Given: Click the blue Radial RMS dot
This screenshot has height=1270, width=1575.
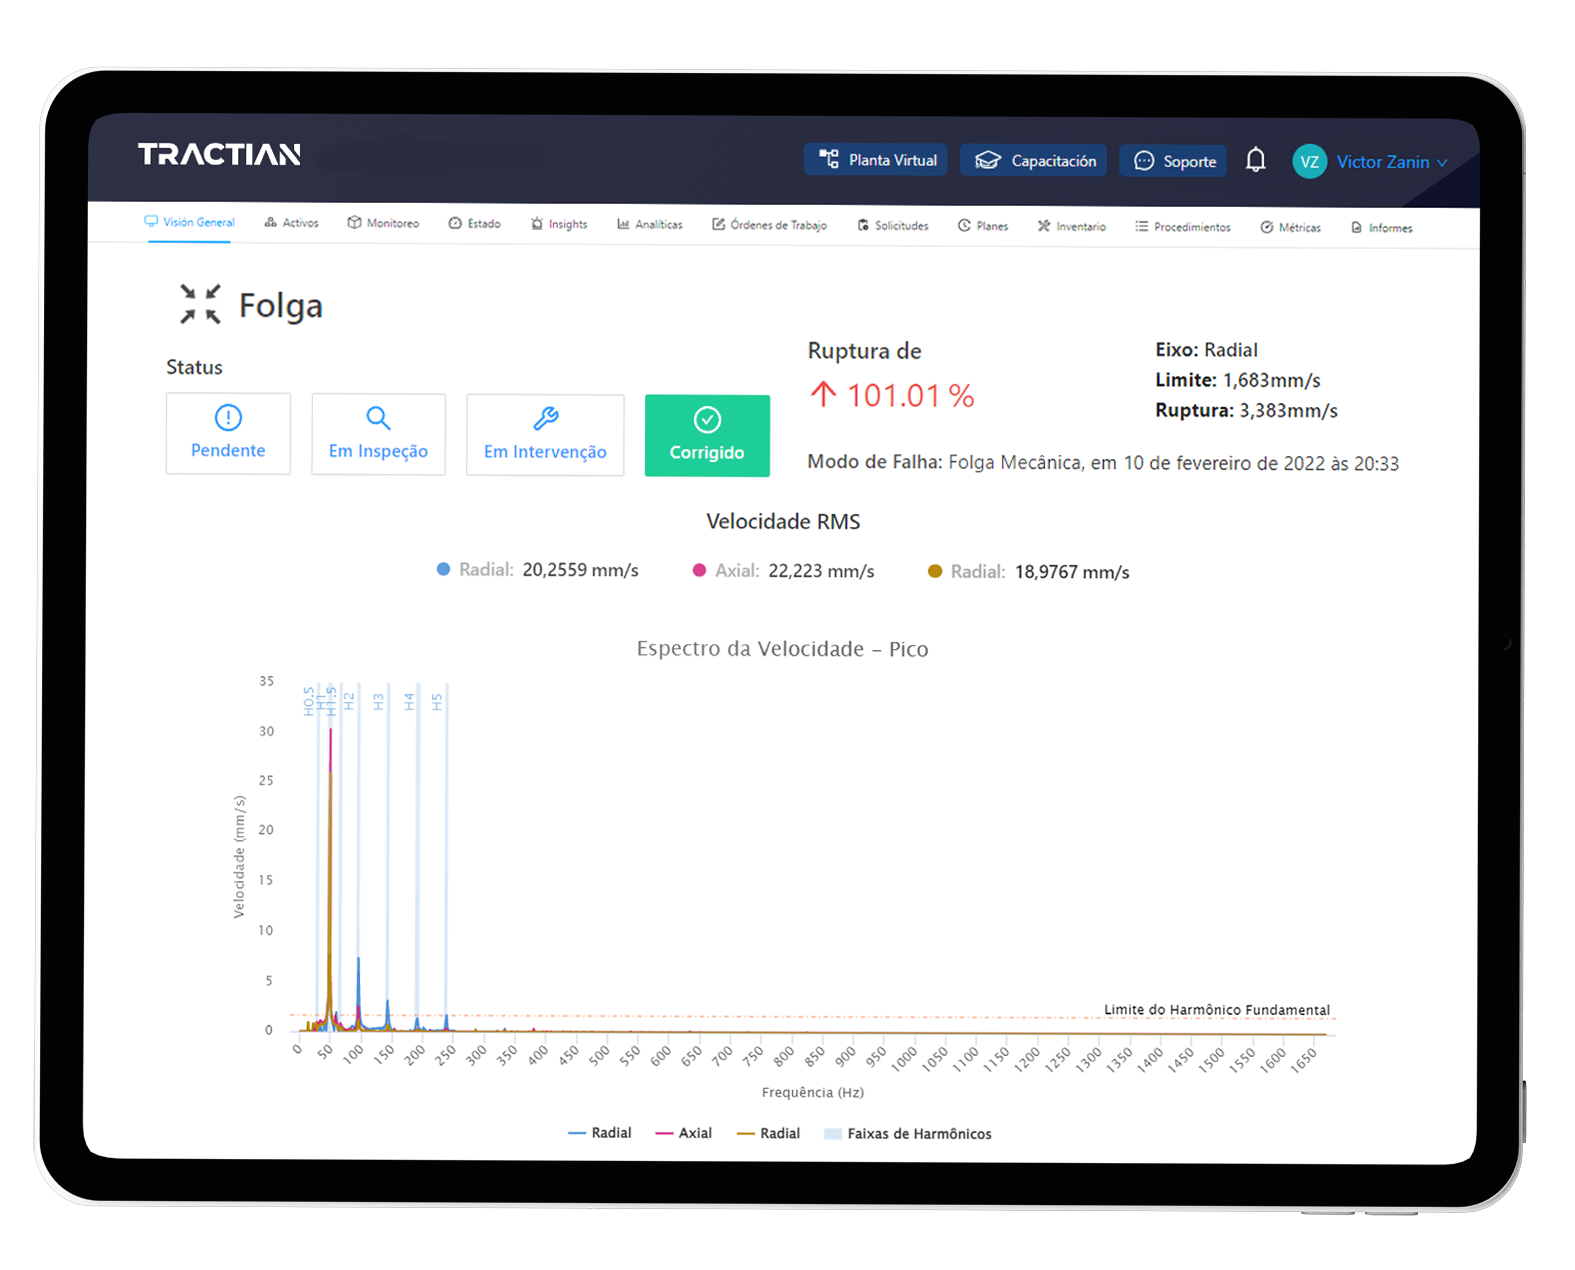Looking at the screenshot, I should [443, 569].
